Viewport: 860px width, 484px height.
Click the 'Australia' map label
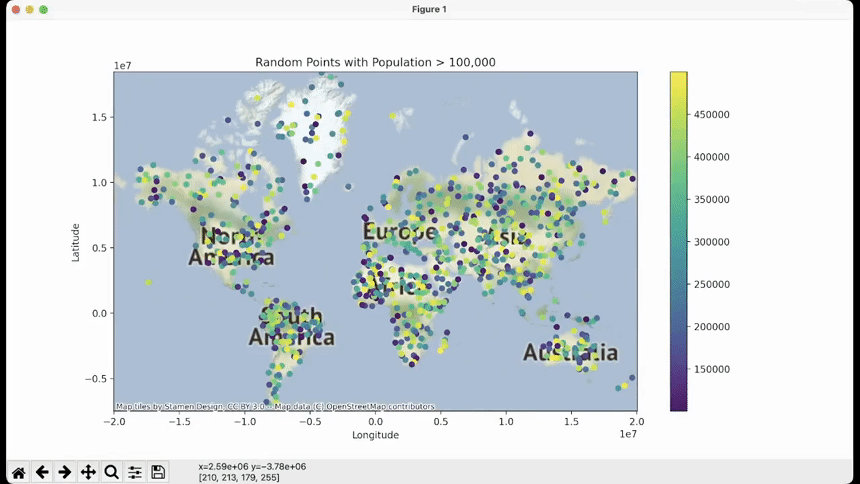point(570,353)
